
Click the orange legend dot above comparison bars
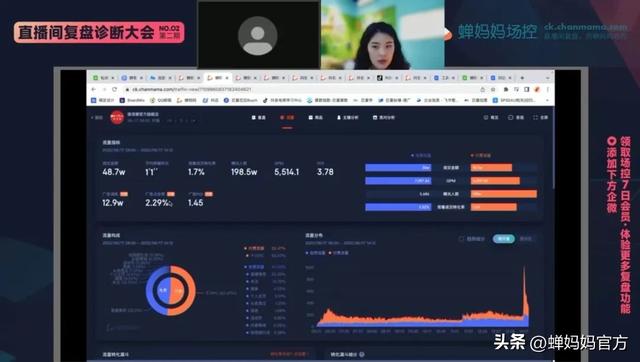click(x=472, y=155)
